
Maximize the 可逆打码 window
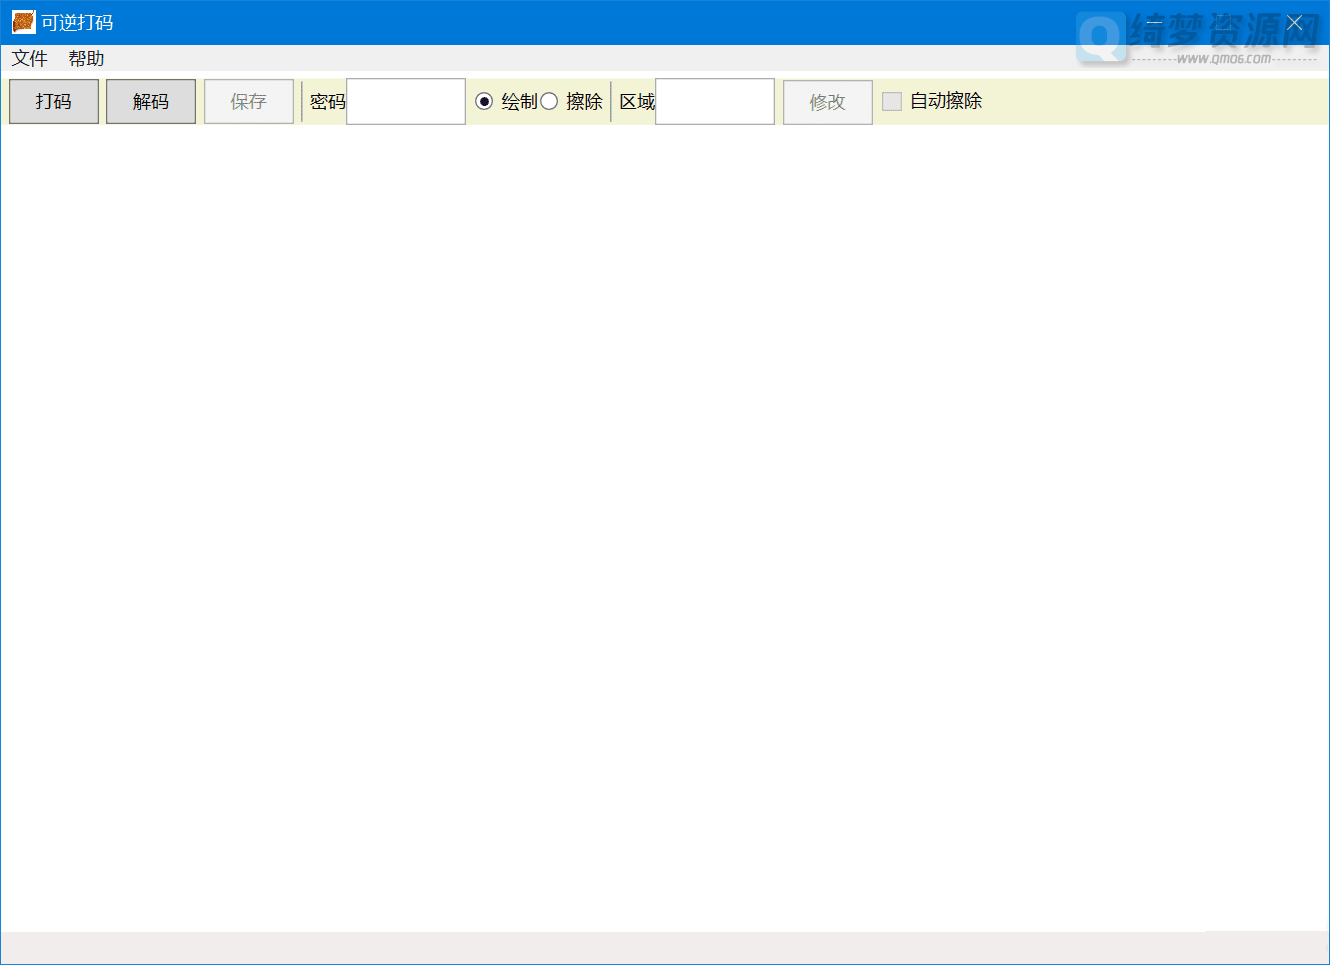coord(1225,22)
